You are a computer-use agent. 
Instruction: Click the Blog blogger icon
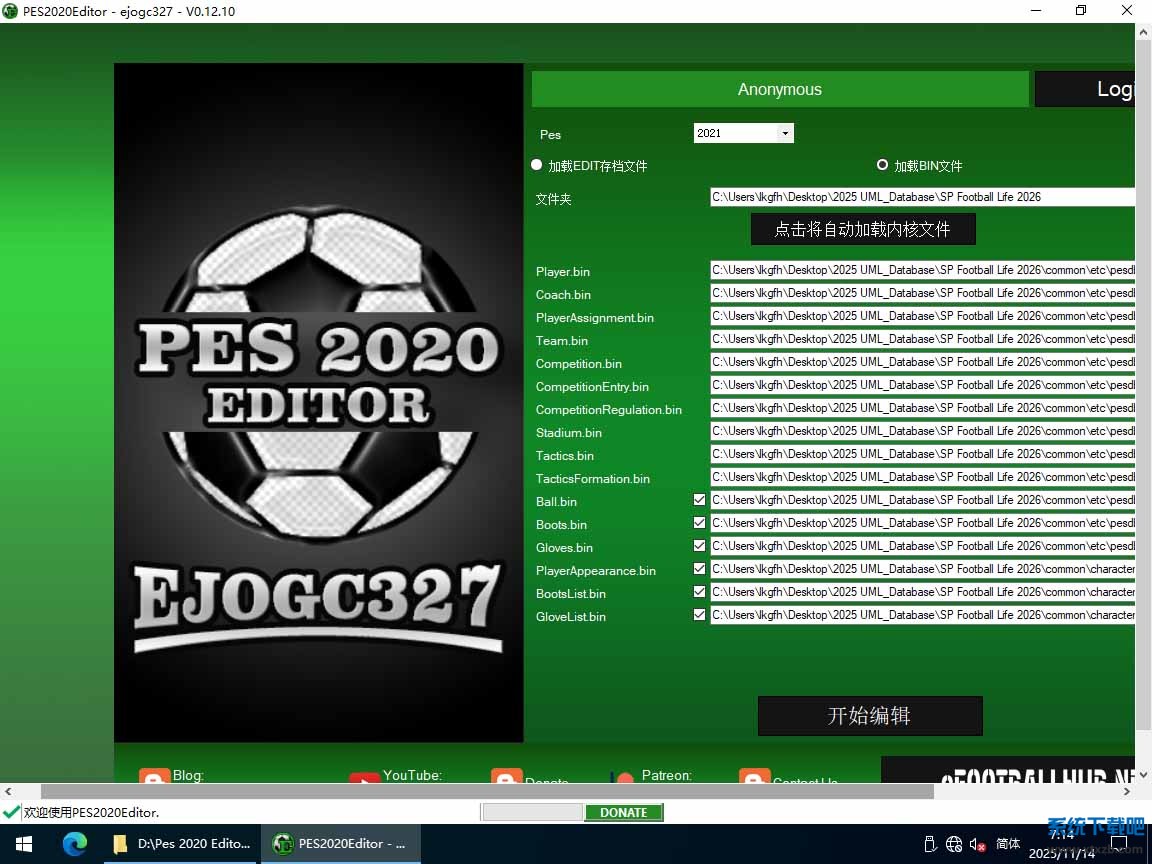[x=154, y=777]
